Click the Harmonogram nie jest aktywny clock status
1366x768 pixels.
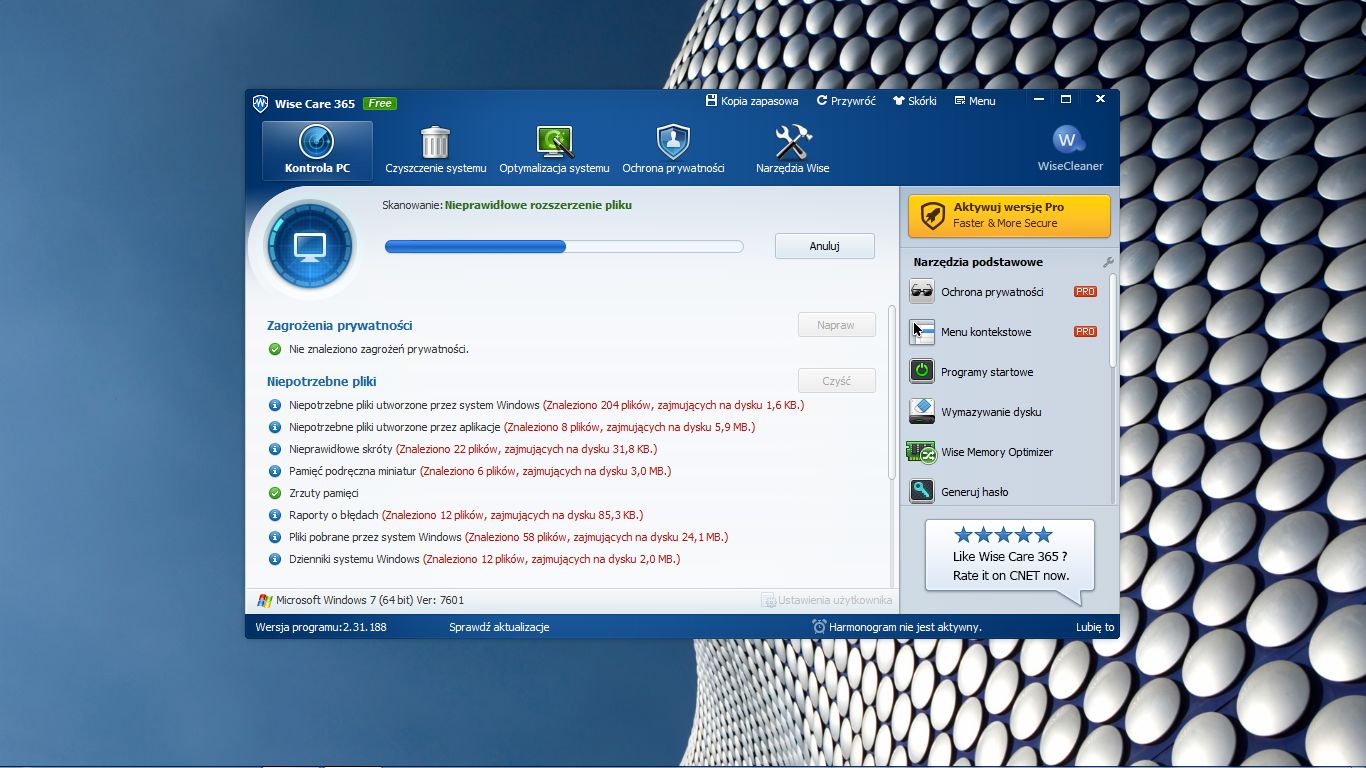[897, 627]
